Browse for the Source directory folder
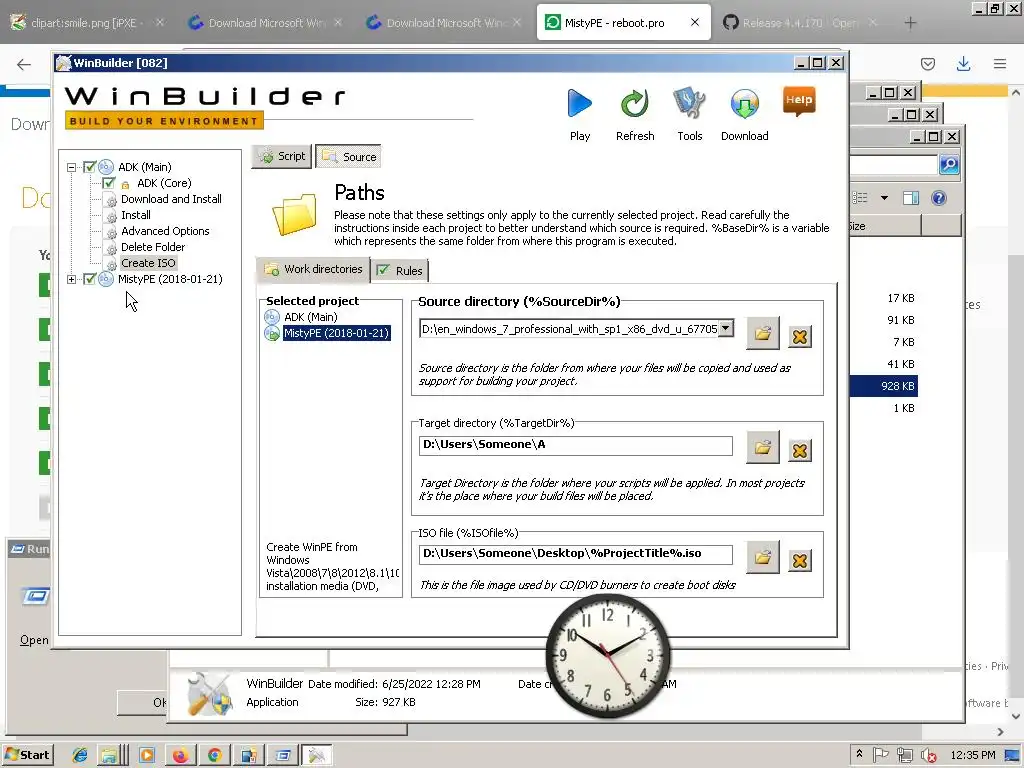The width and height of the screenshot is (1024, 768). coord(762,334)
